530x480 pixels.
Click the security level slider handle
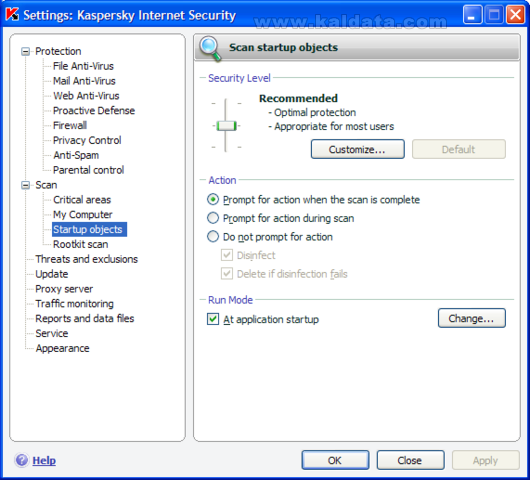point(226,126)
